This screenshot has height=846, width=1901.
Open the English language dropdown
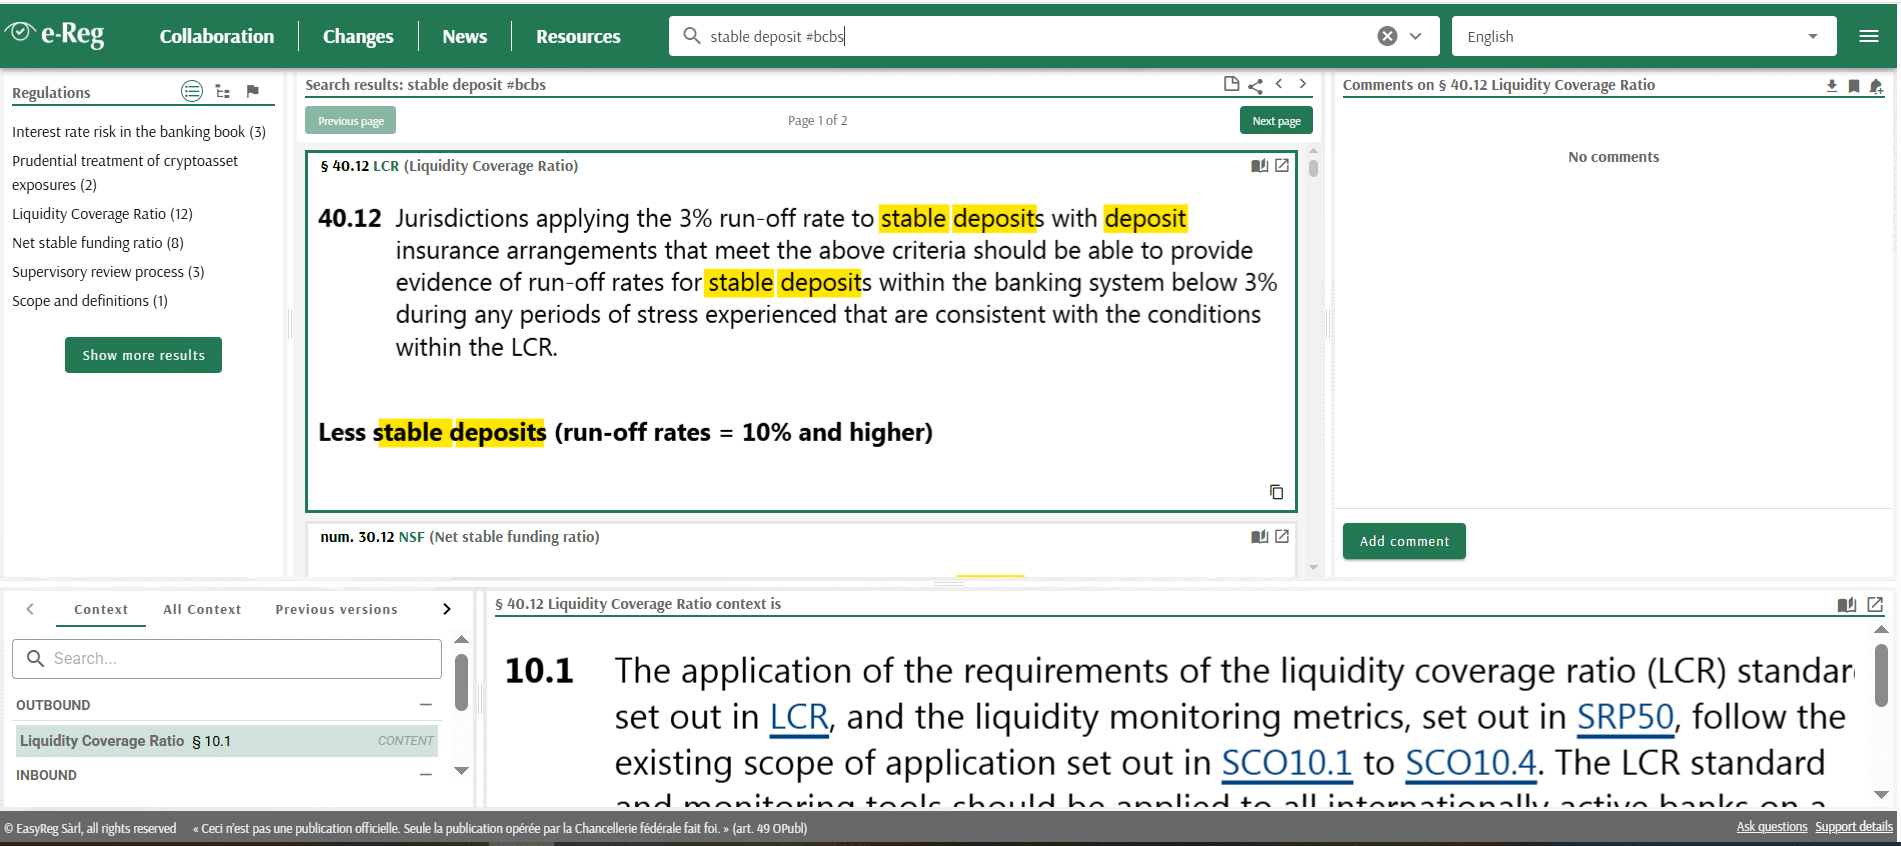click(x=1643, y=36)
